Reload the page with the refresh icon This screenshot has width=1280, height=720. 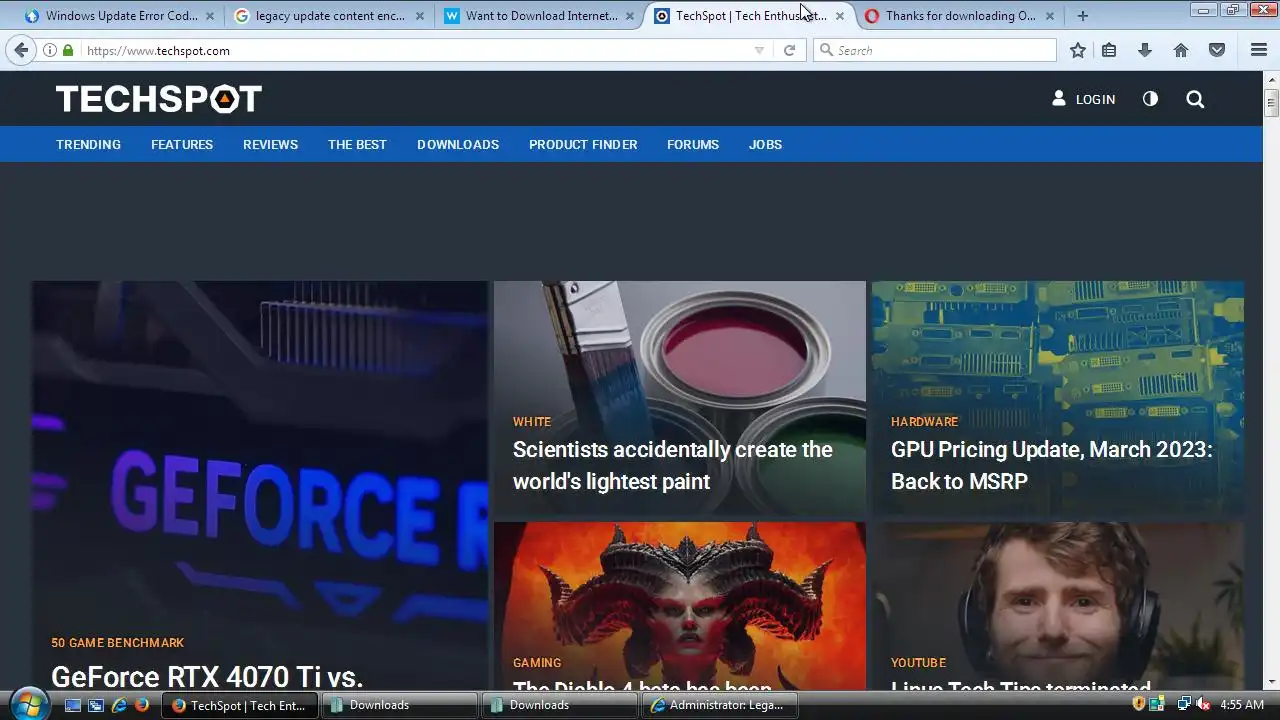(x=789, y=50)
